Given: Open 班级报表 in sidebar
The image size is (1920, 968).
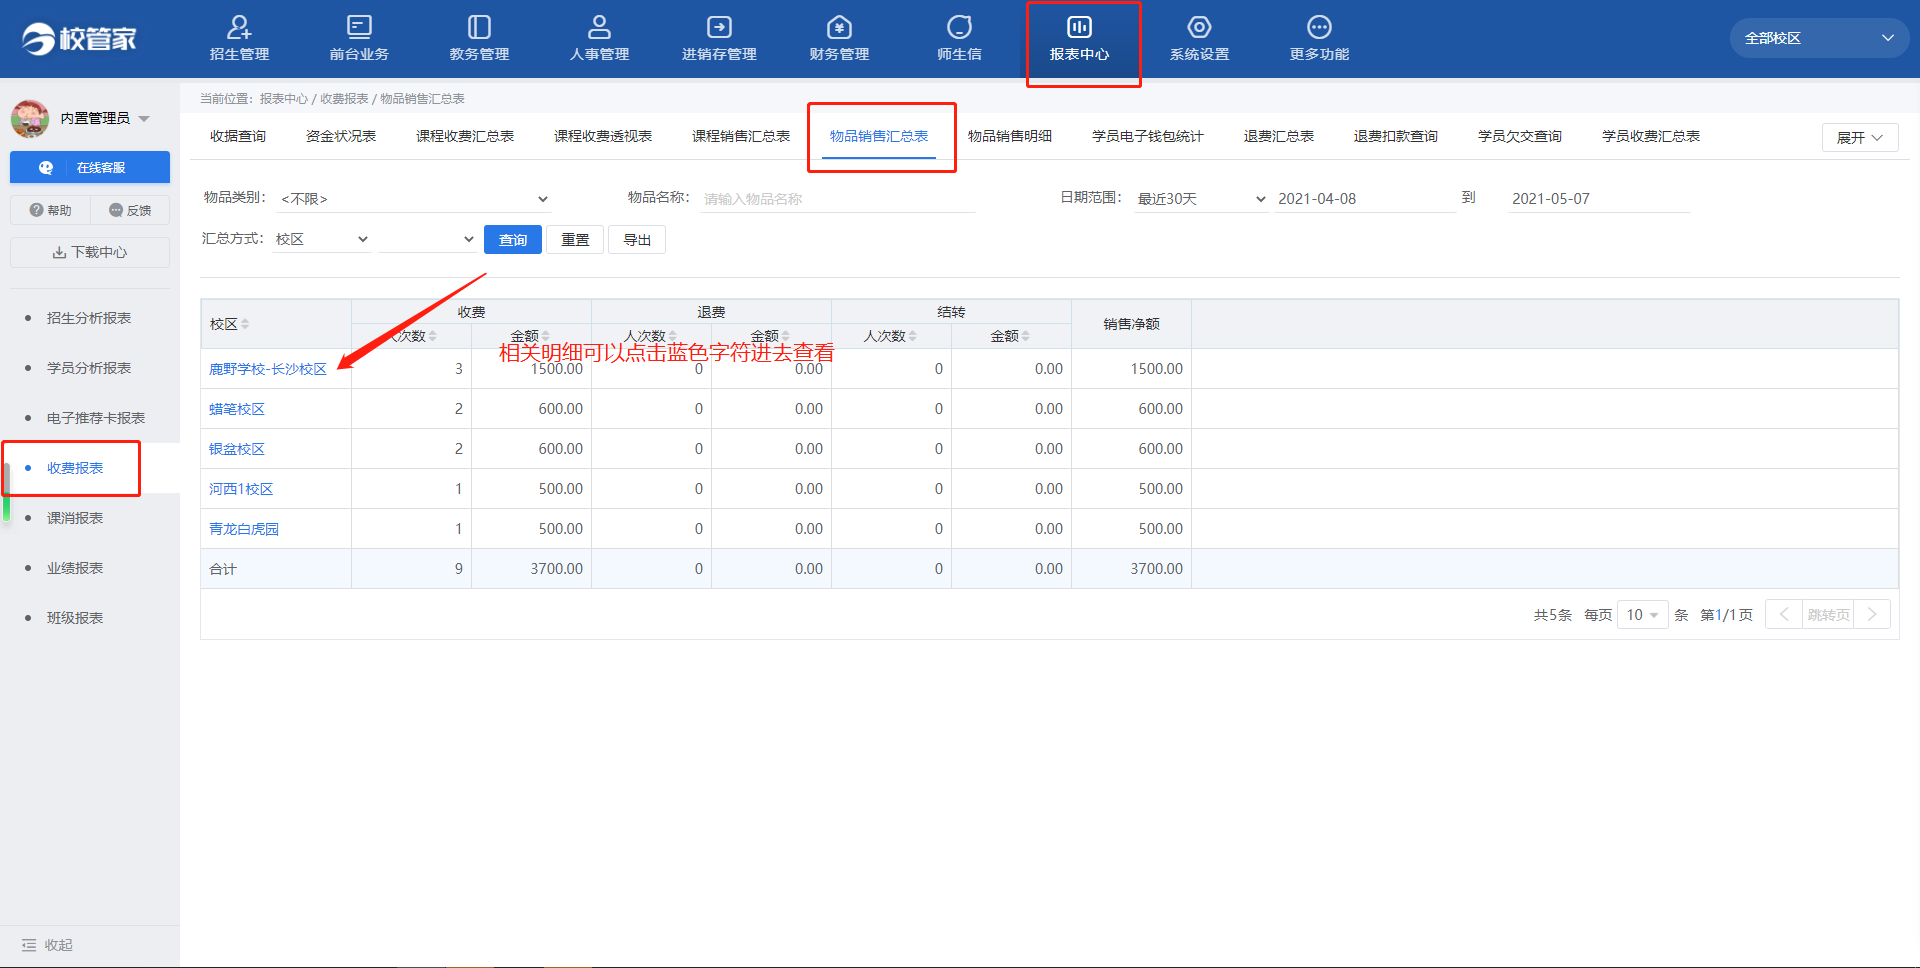Looking at the screenshot, I should pos(75,618).
